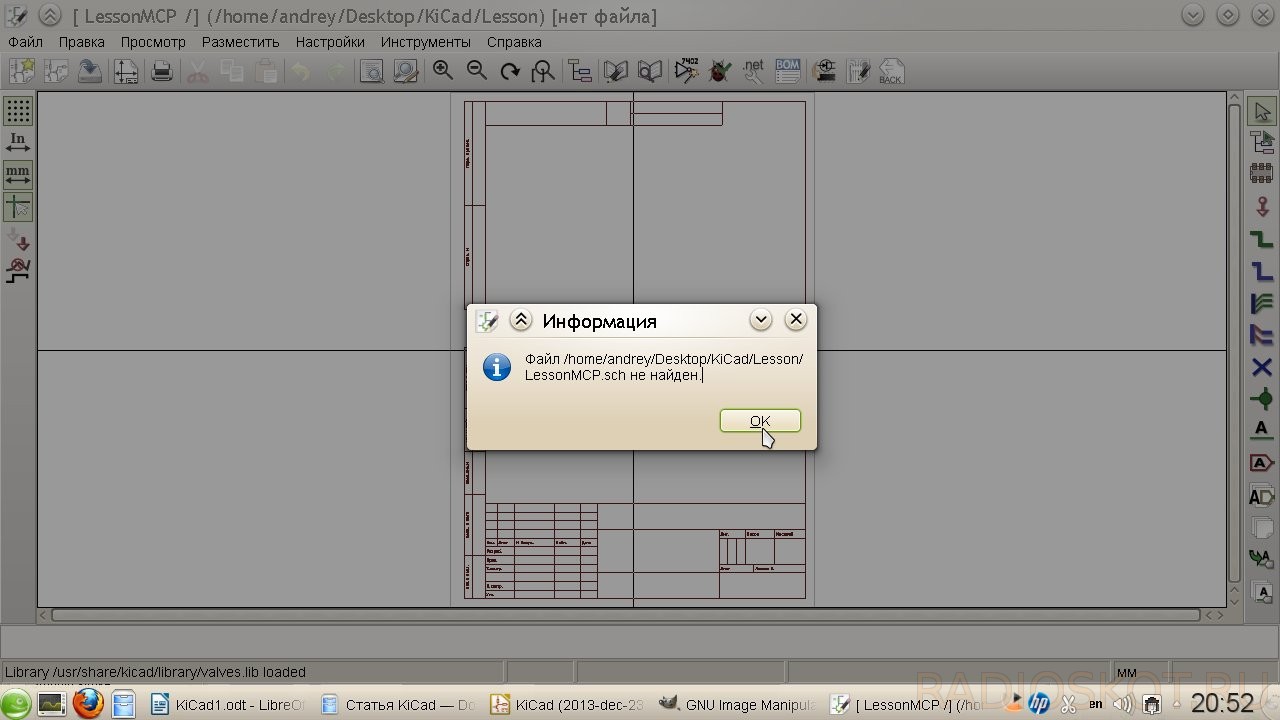Viewport: 1280px width, 720px height.
Task: Click the CvPcb footprint assignment icon
Action: [824, 71]
